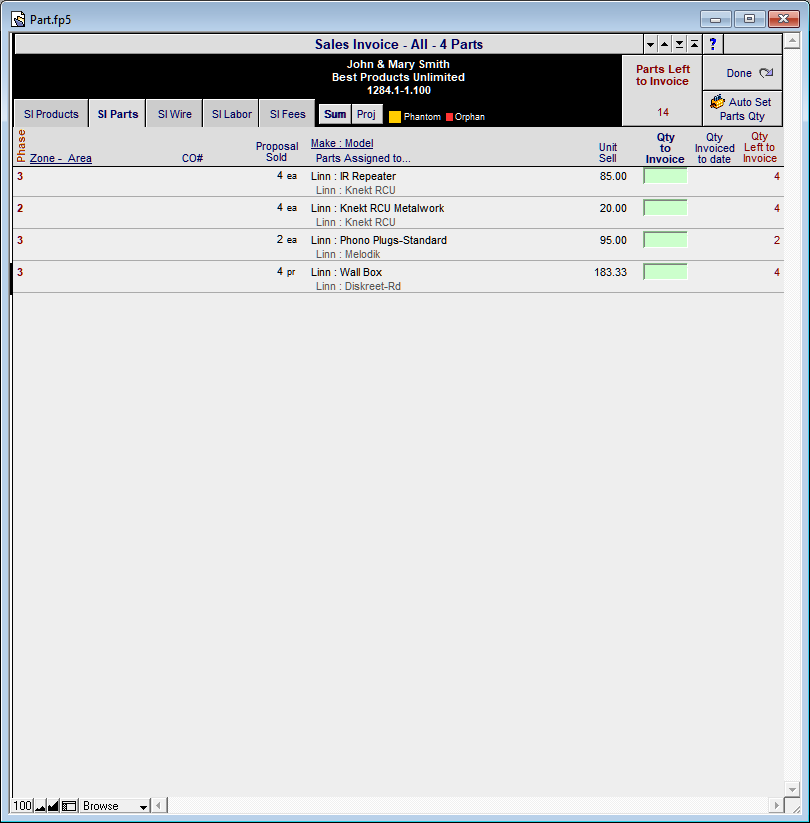Screen dimensions: 810x823
Task: Click the 'Sales Invoice - All - 4 Parts' title
Action: tap(399, 44)
